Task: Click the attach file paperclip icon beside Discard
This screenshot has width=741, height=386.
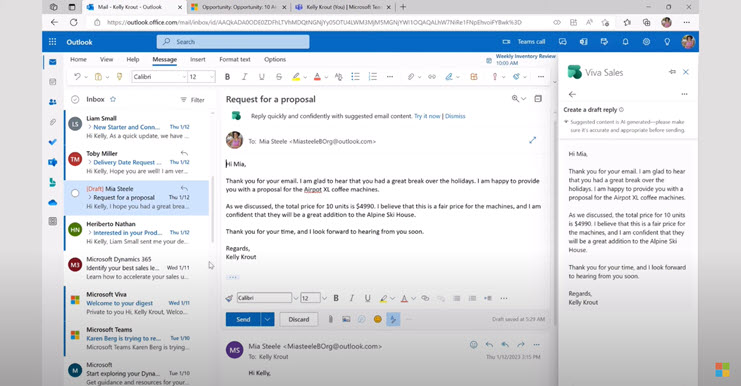Action: (x=330, y=319)
